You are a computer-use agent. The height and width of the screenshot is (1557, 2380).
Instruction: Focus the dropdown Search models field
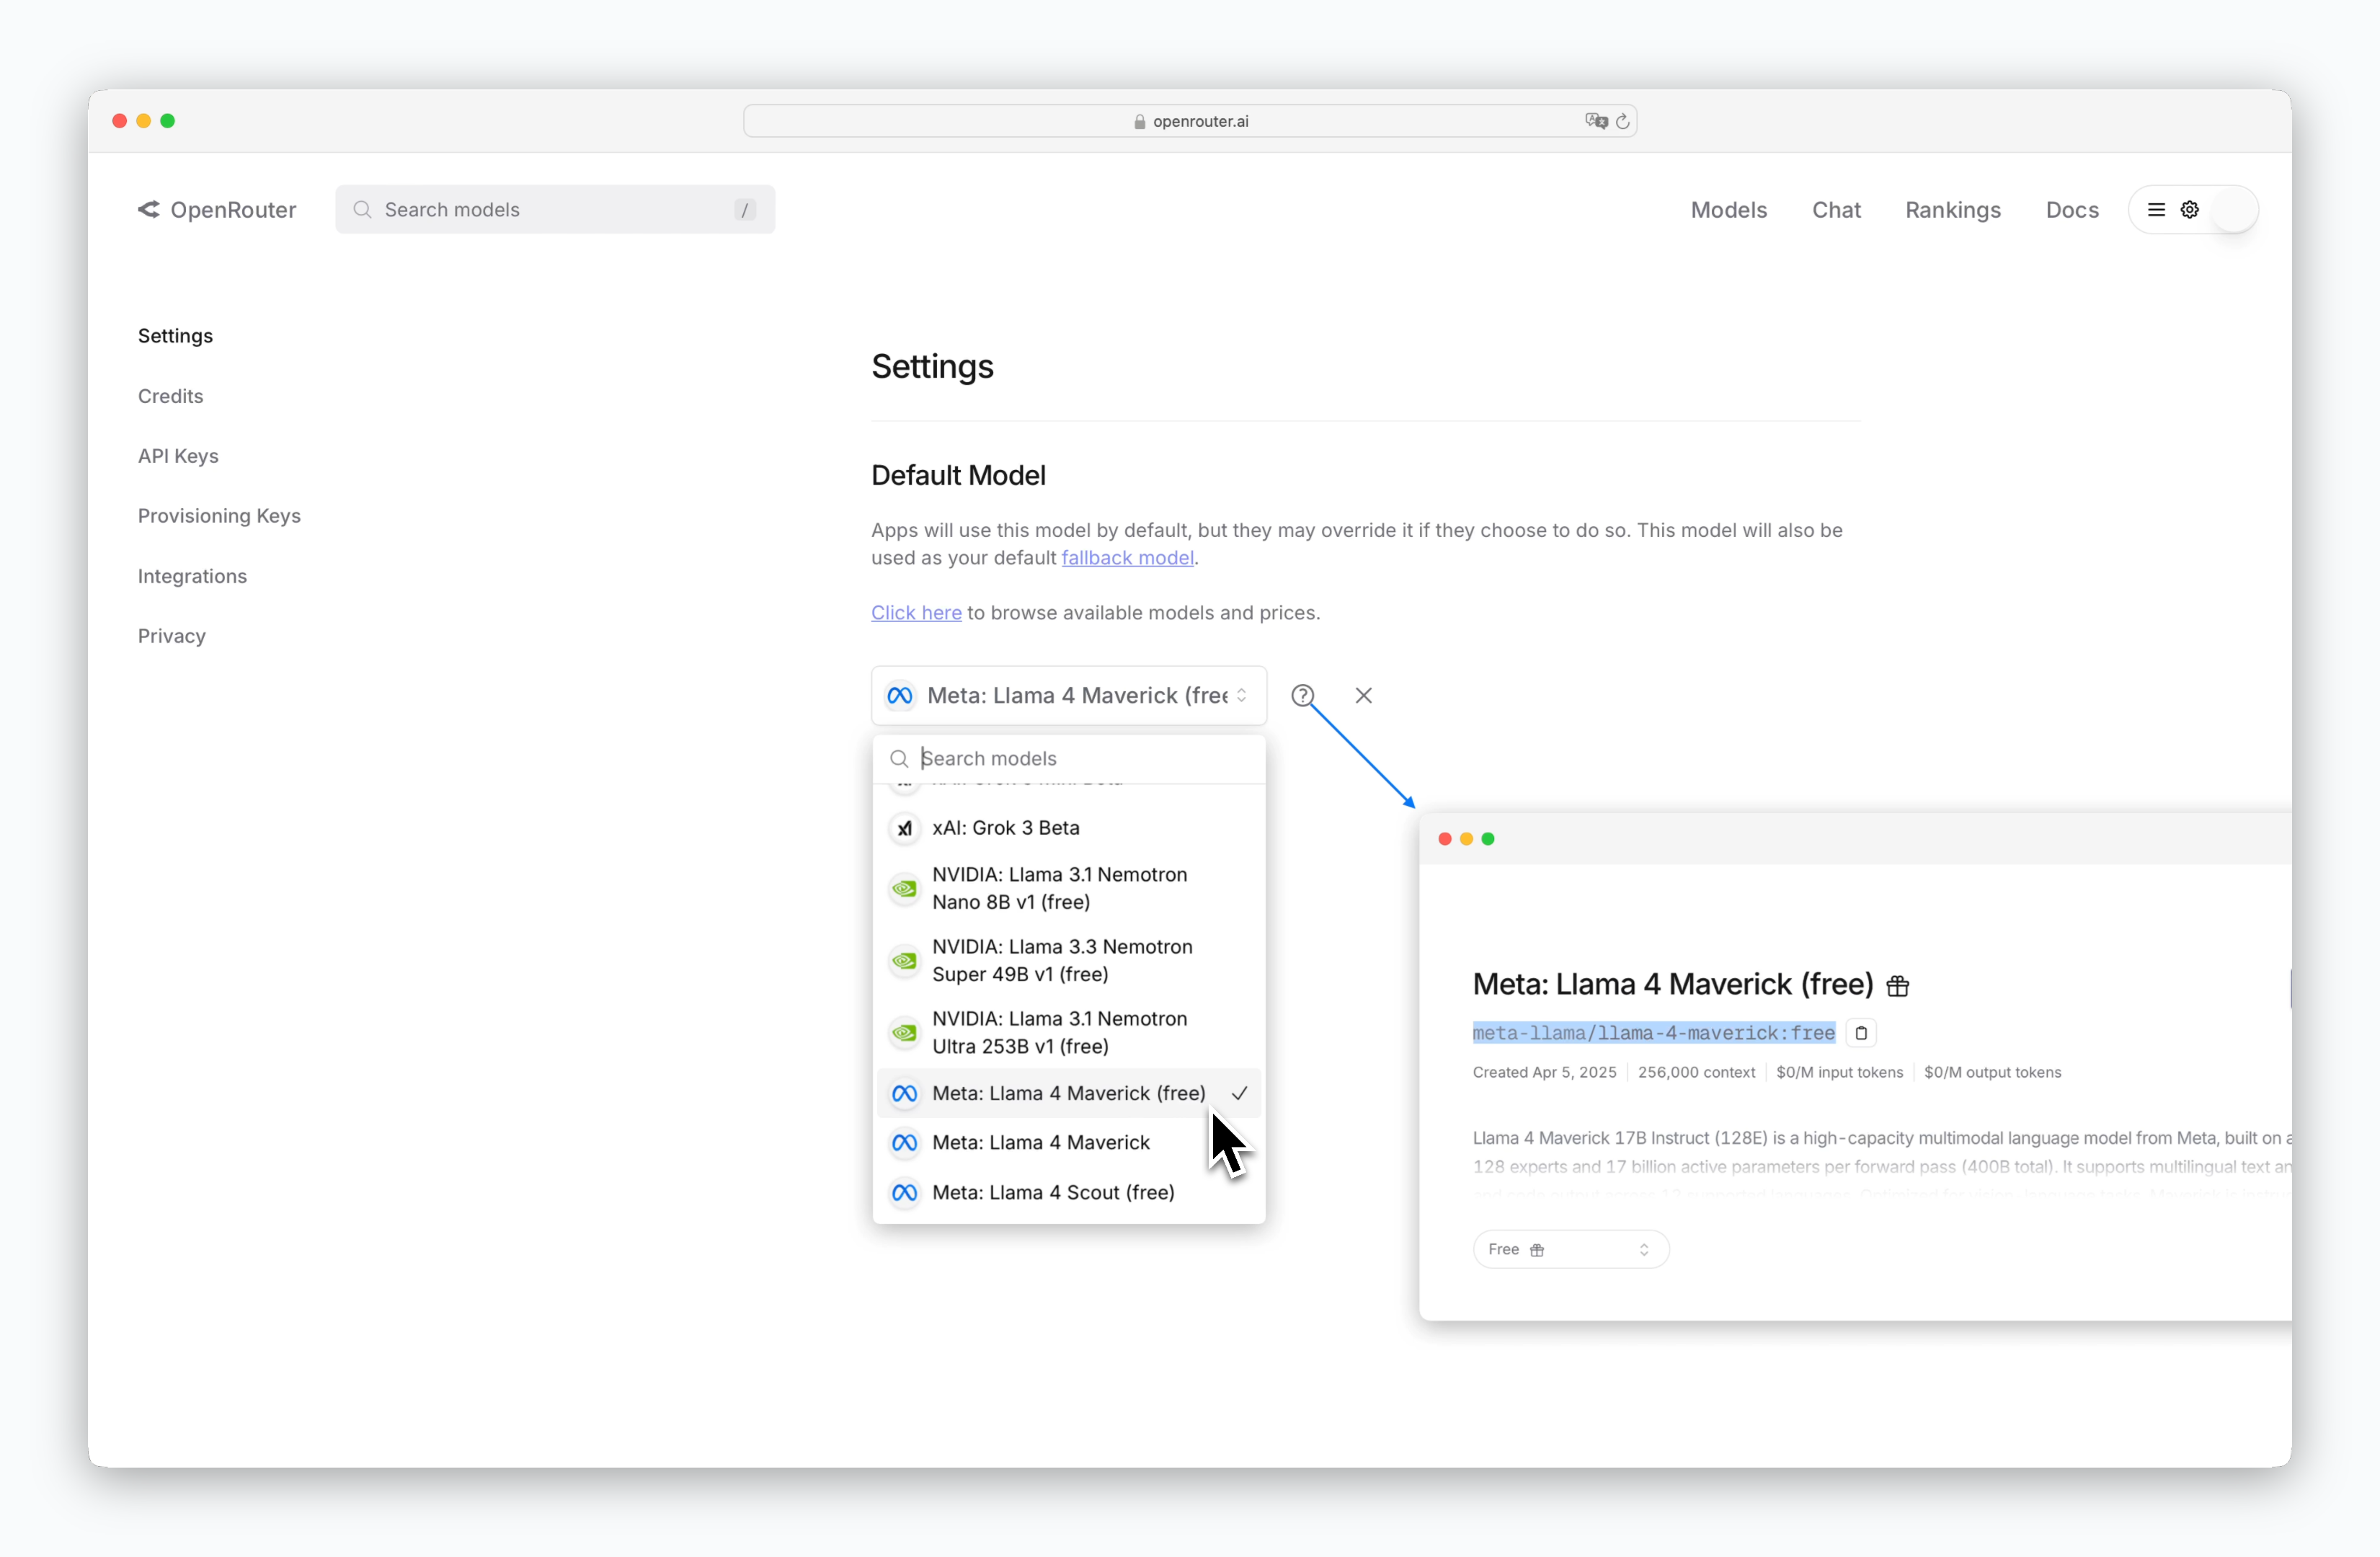[1068, 759]
